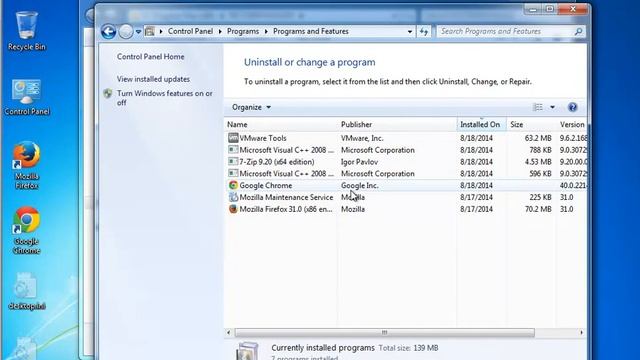Click the Firefox icon in program list
The width and height of the screenshot is (640, 360).
click(x=233, y=209)
